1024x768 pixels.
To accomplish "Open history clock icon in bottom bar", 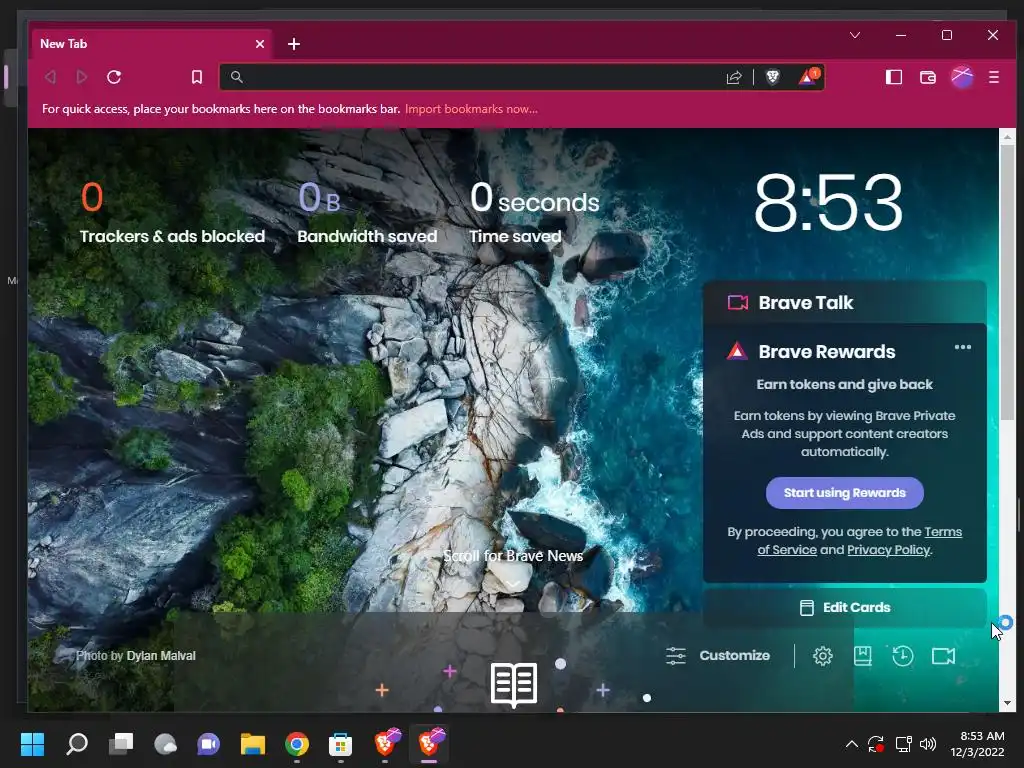I will coord(903,656).
